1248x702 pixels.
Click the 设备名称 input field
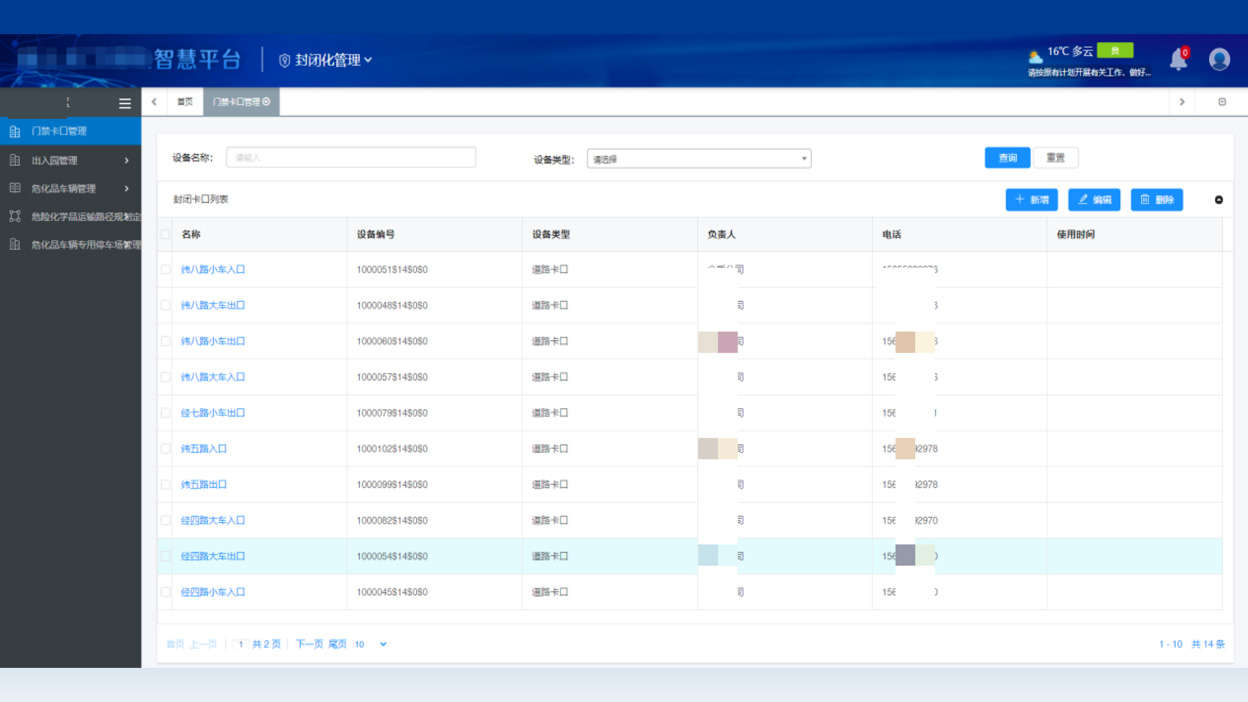(351, 158)
